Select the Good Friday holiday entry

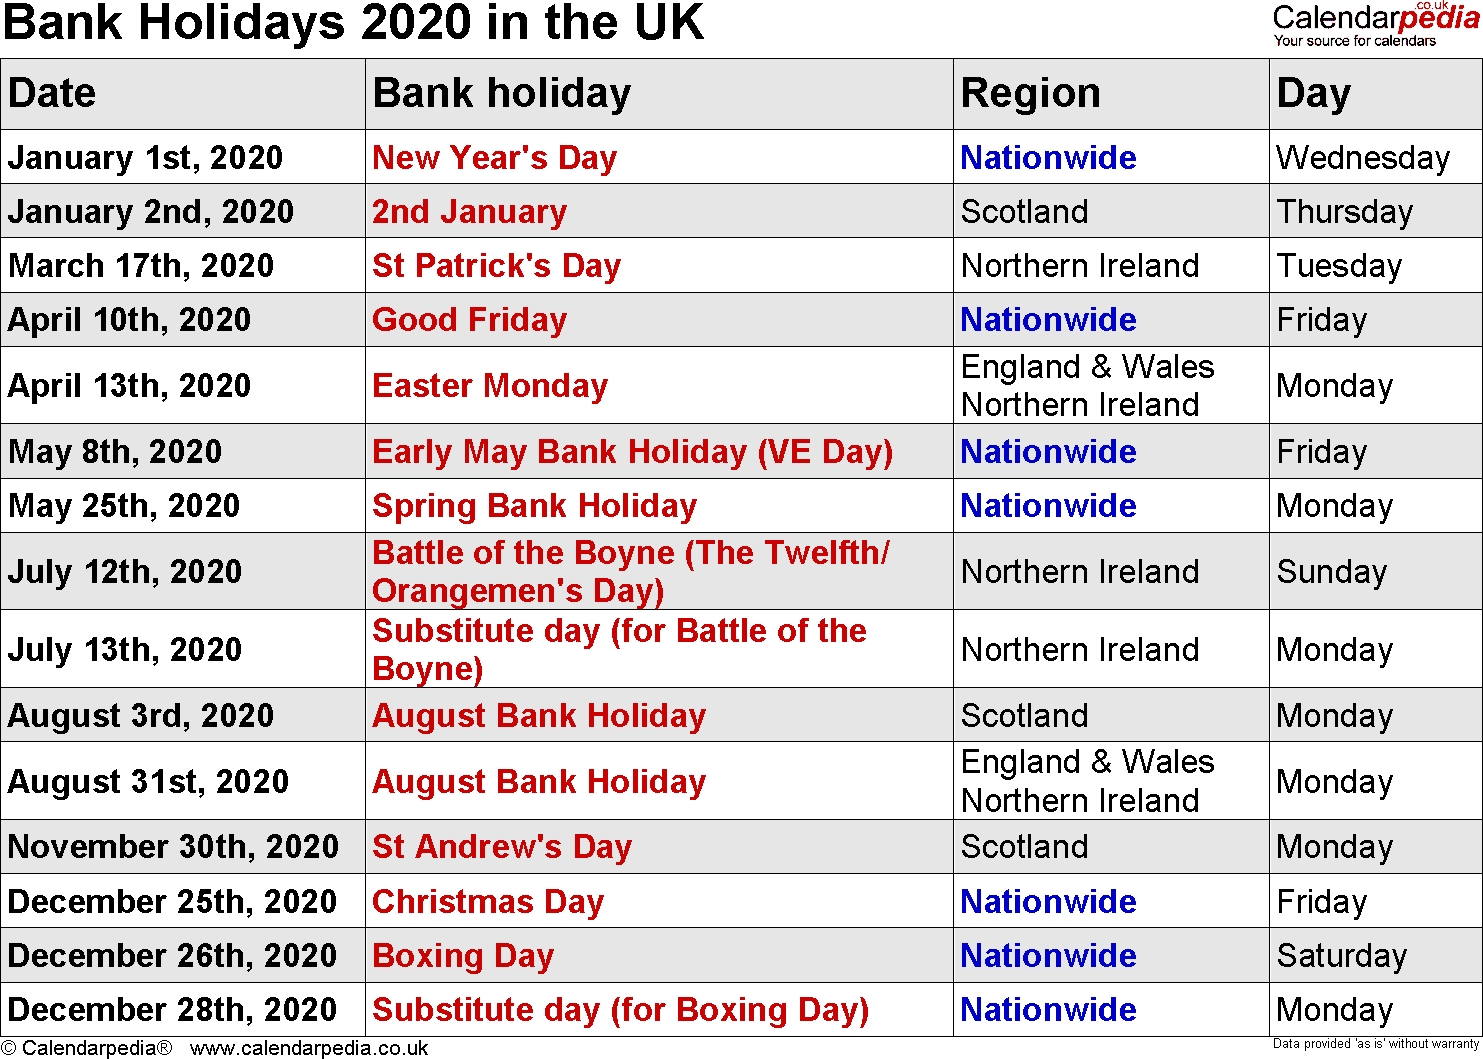[x=469, y=320]
